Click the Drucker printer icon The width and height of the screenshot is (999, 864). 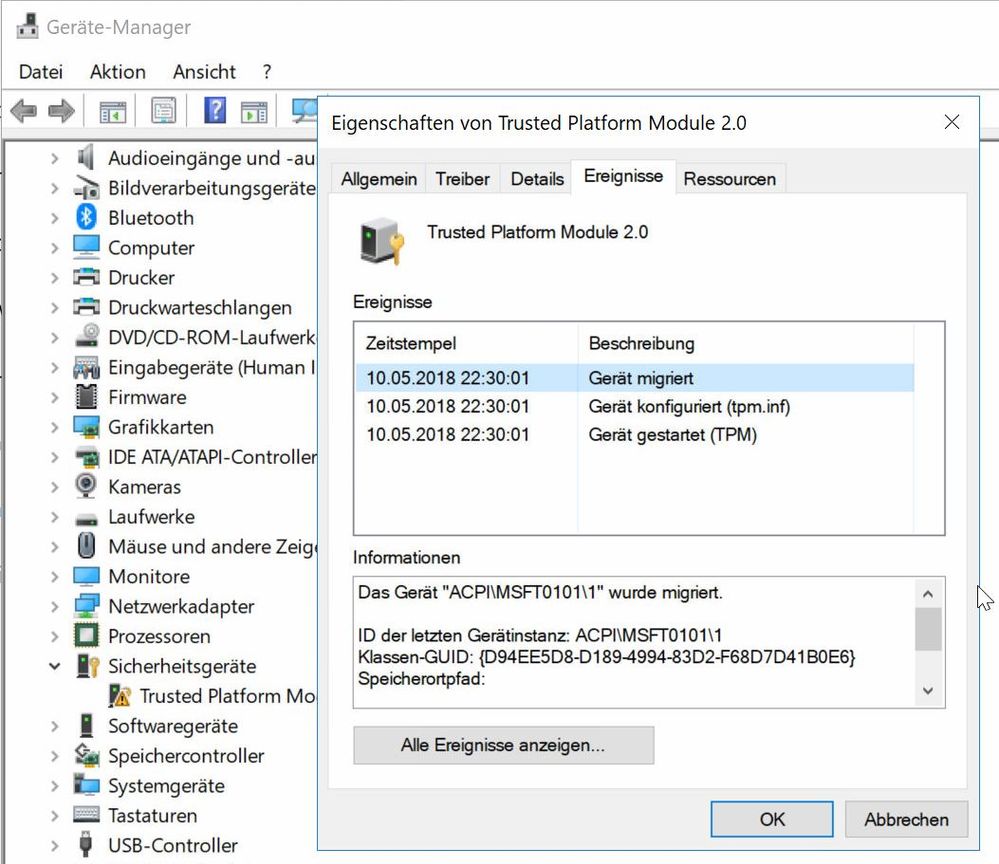[87, 278]
